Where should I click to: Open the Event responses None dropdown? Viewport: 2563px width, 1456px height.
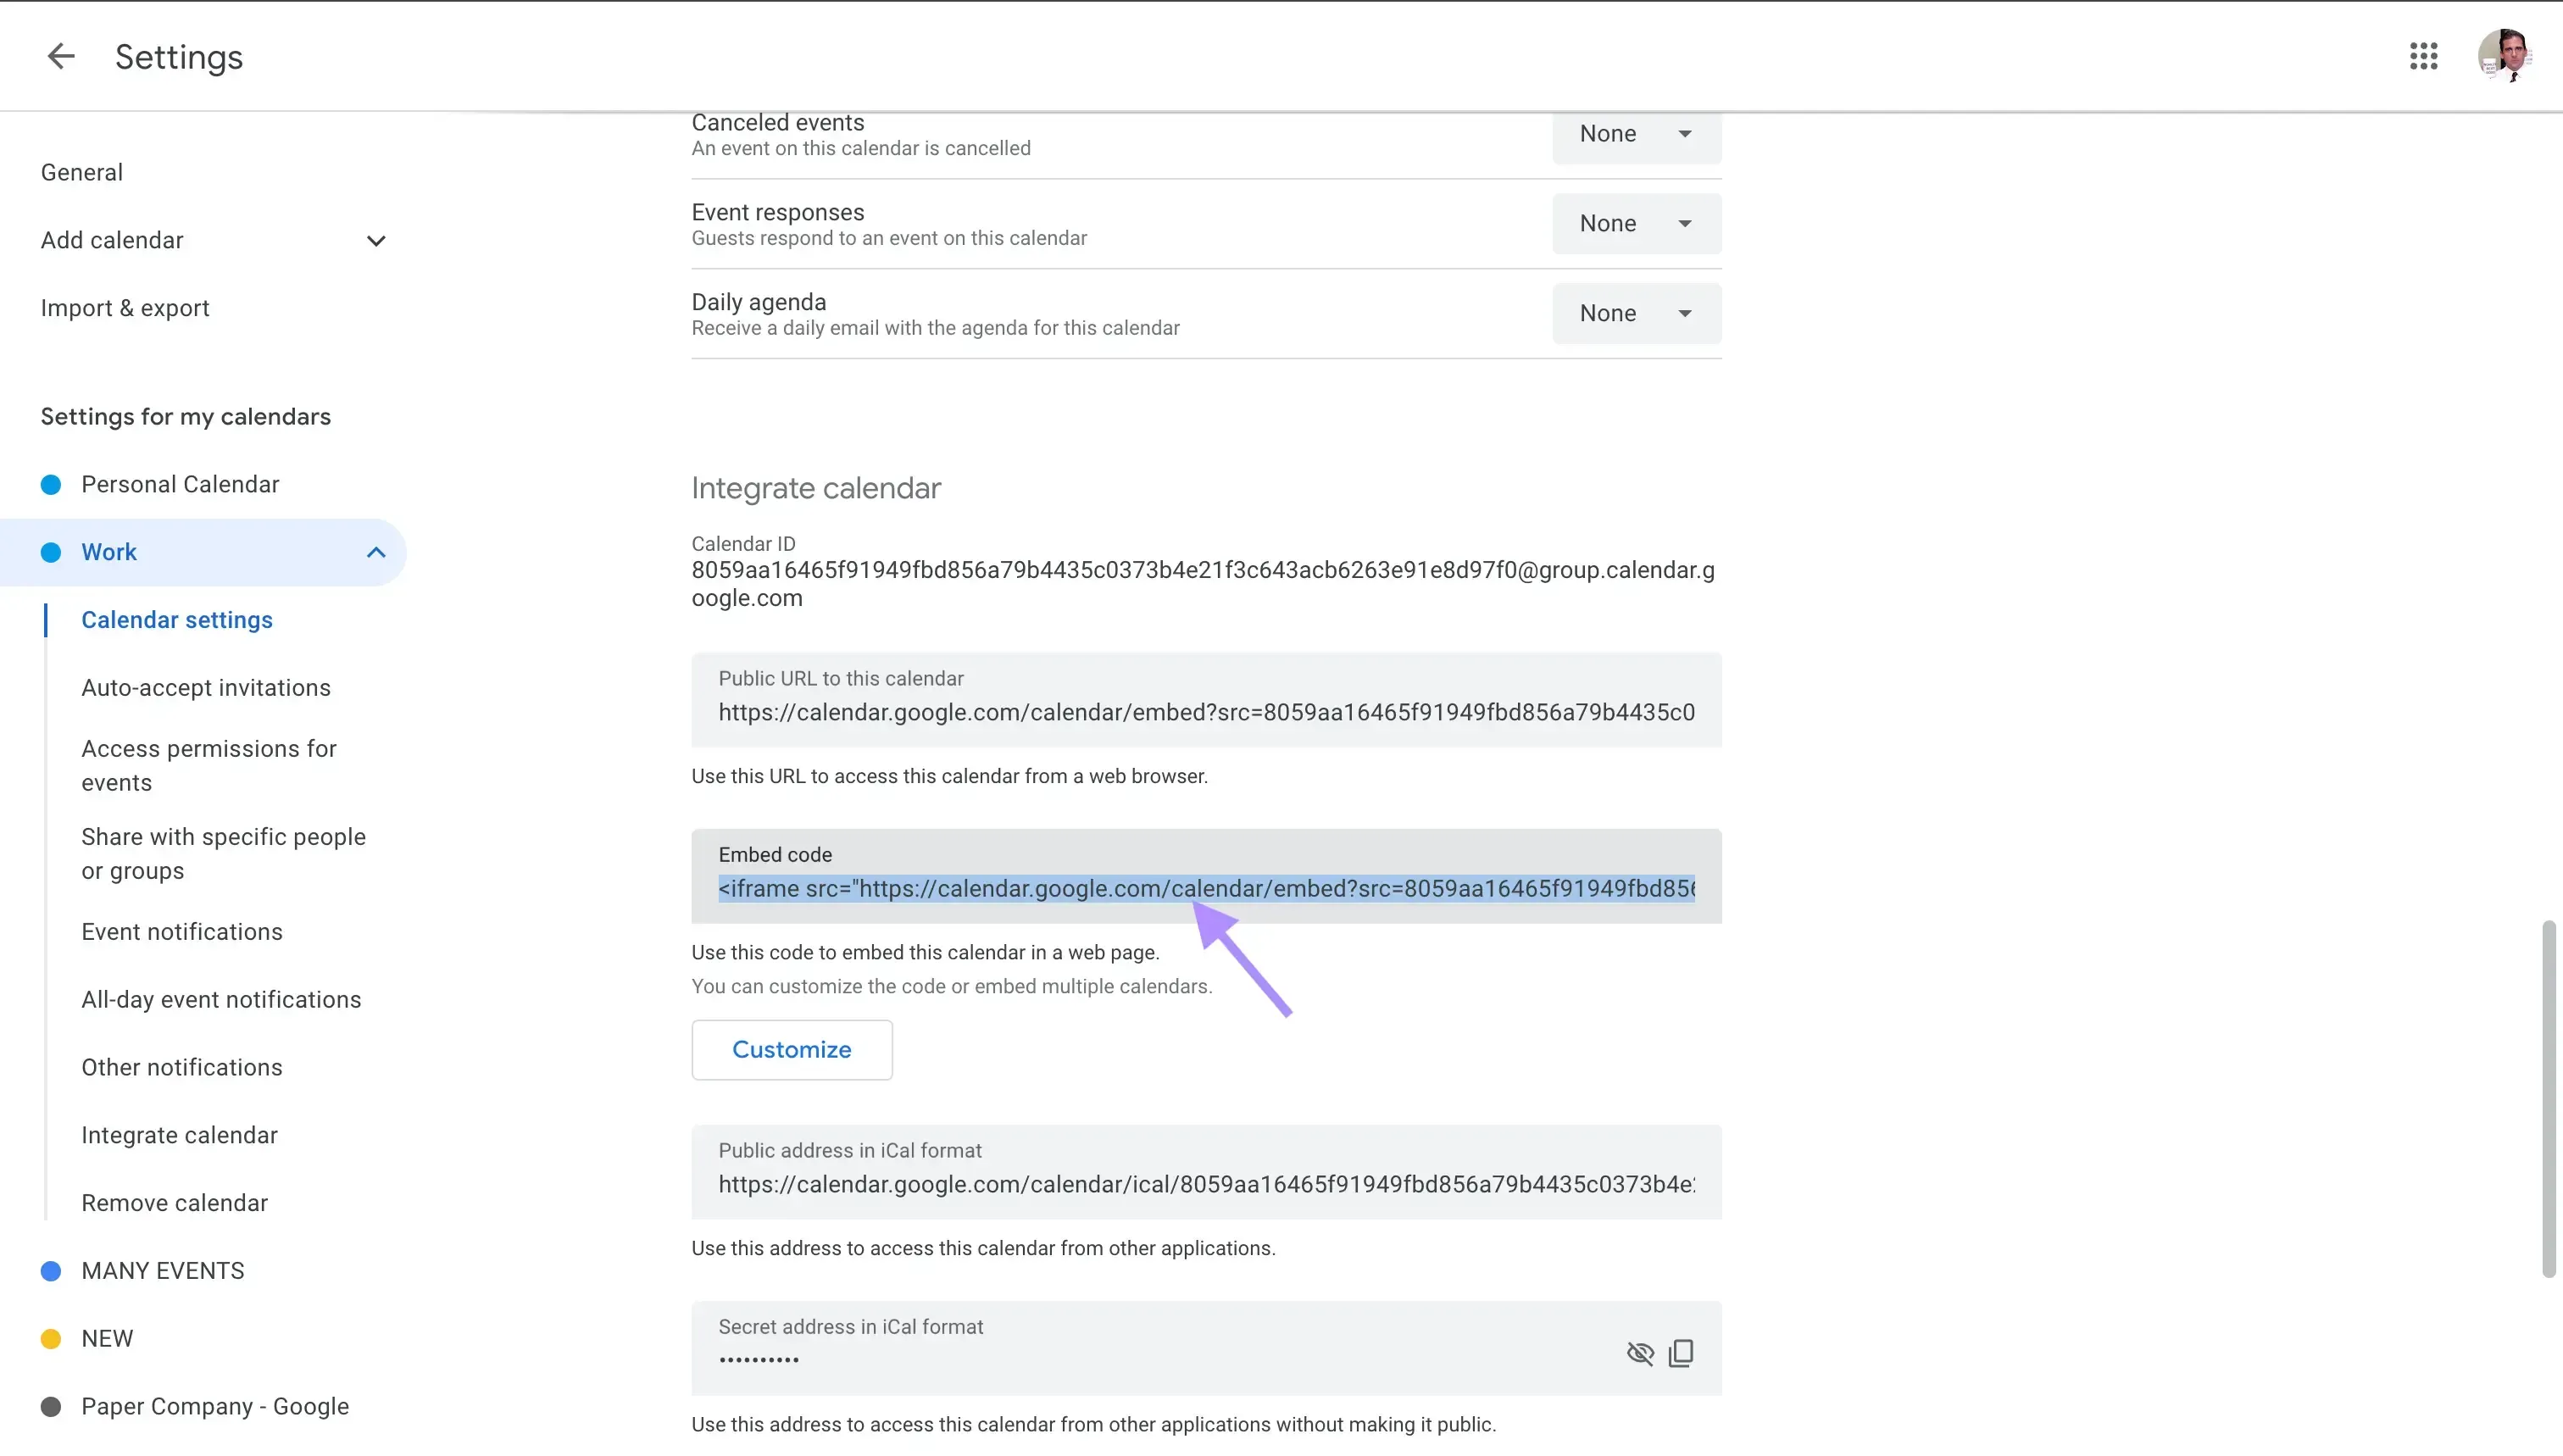tap(1636, 223)
